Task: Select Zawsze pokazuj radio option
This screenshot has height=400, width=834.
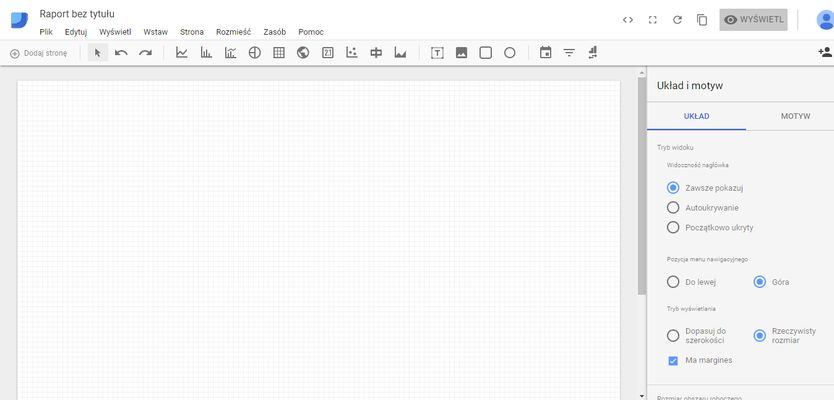Action: tap(673, 187)
